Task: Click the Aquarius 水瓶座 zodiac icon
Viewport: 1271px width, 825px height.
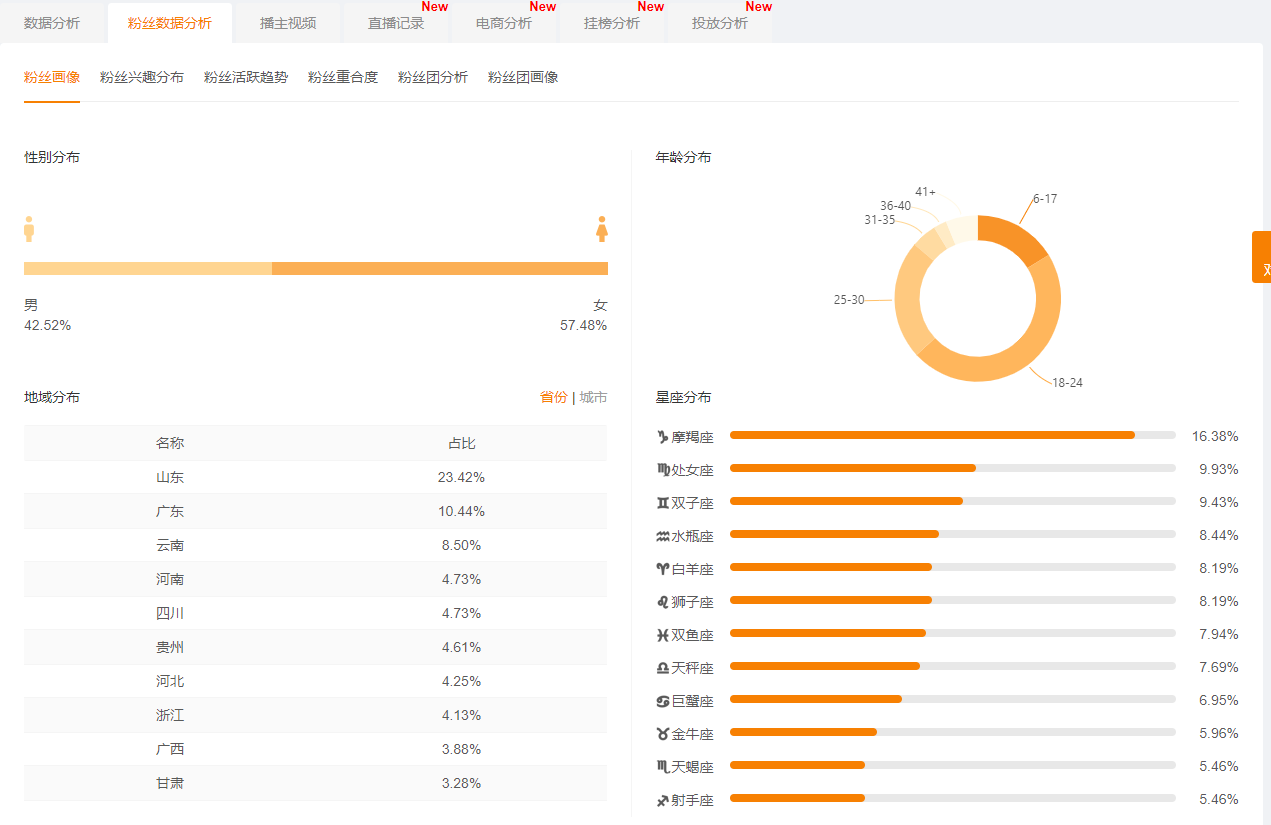Action: tap(662, 536)
